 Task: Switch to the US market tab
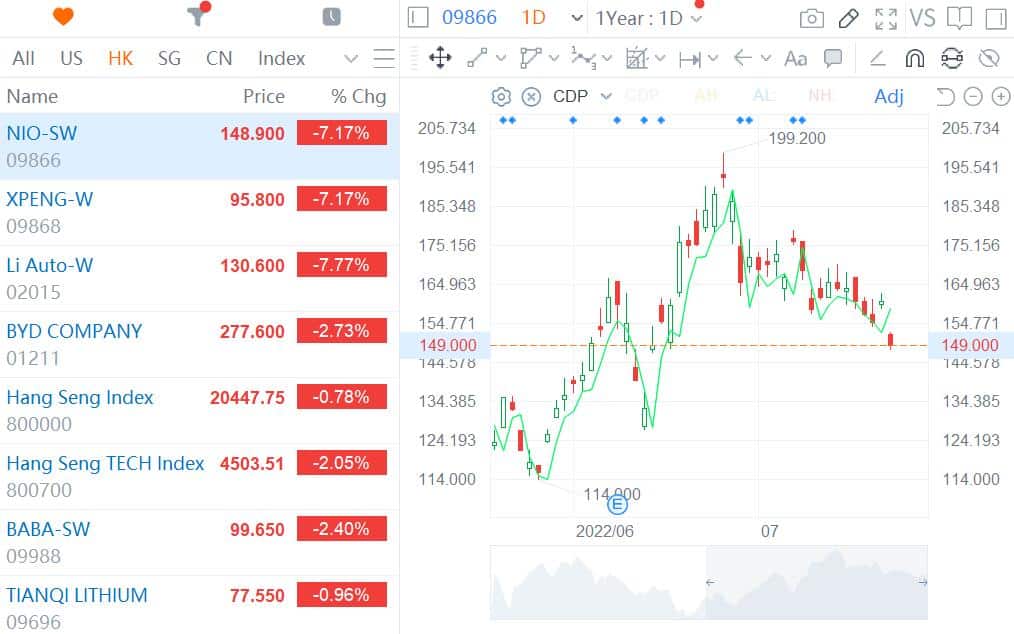[70, 58]
